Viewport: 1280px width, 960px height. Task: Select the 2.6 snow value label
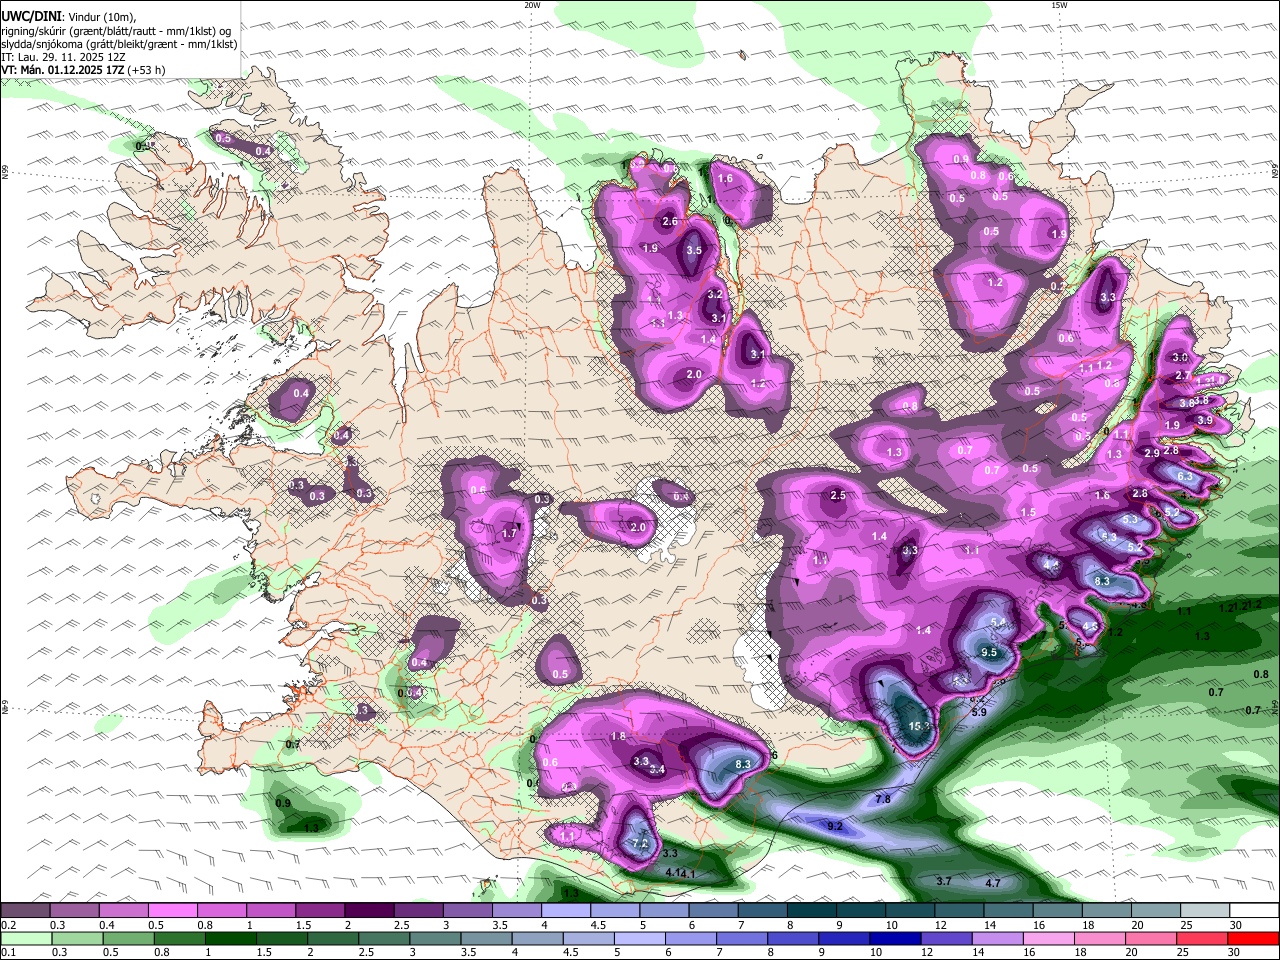[670, 222]
